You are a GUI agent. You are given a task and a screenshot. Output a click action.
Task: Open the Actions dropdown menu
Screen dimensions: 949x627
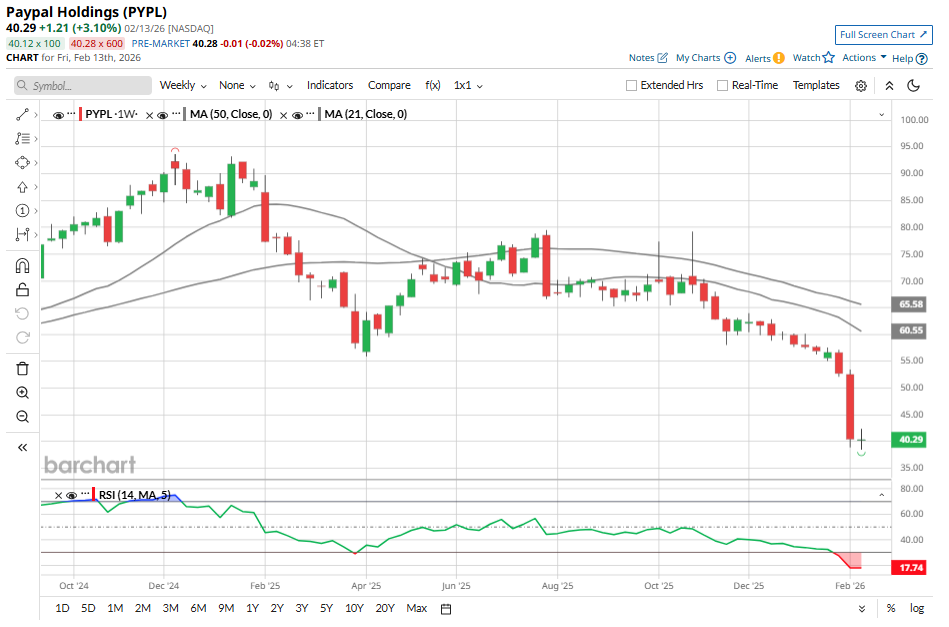(x=864, y=57)
